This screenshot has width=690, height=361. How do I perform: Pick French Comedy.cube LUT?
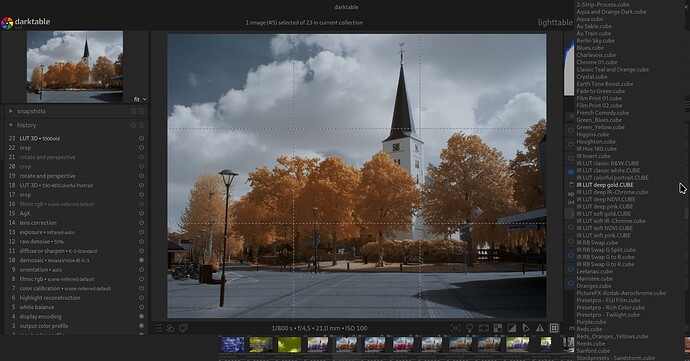click(602, 113)
